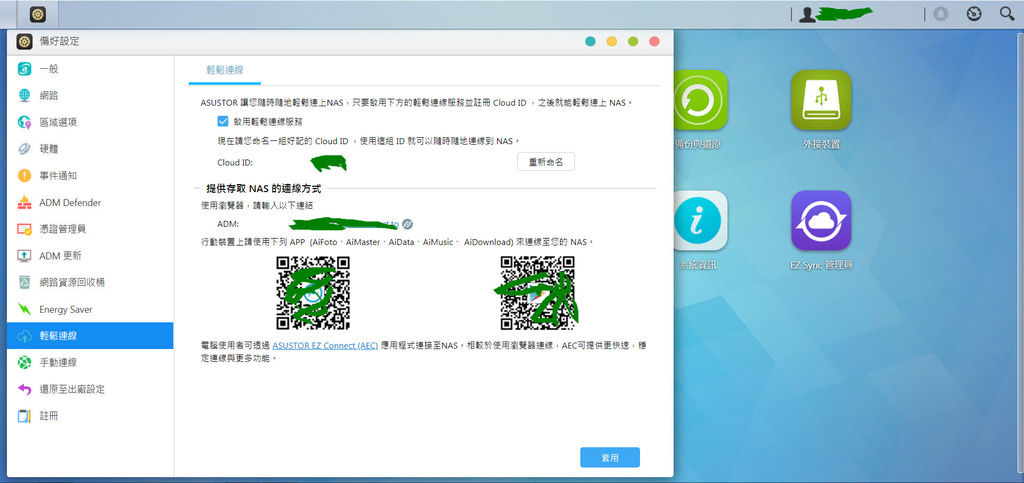The image size is (1024, 483).
Task: Select the 憑證管理員 certificate icon
Action: (x=25, y=229)
